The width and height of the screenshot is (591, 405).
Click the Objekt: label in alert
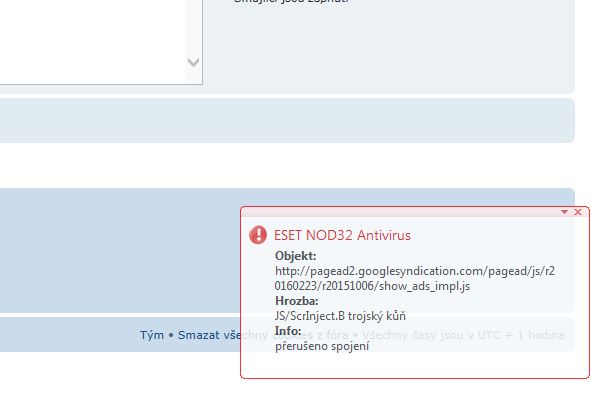[296, 256]
